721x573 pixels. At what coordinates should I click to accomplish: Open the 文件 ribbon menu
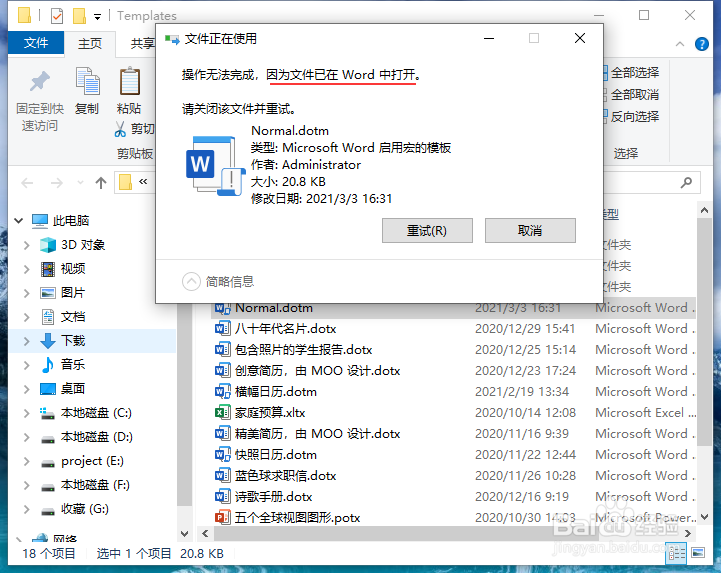[36, 43]
